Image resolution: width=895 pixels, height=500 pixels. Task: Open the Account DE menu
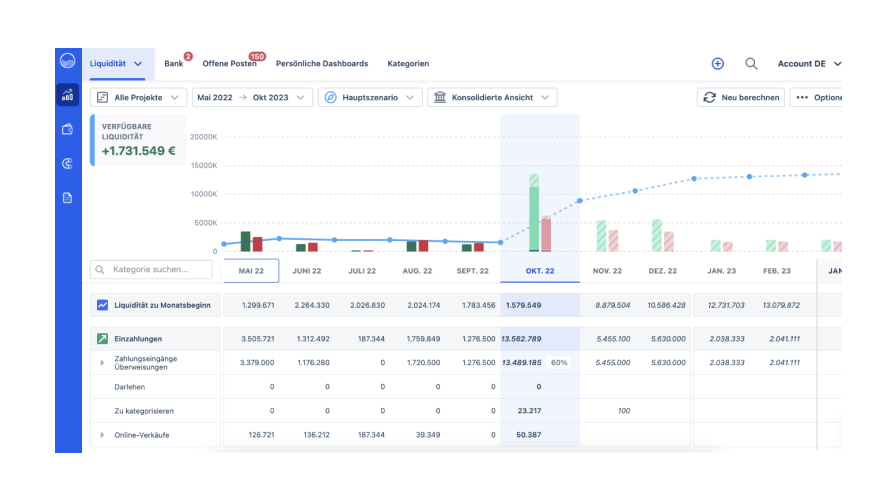tap(809, 63)
